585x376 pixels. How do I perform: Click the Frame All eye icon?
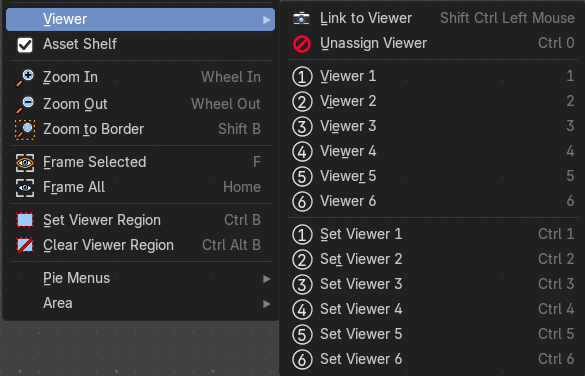[x=25, y=188]
